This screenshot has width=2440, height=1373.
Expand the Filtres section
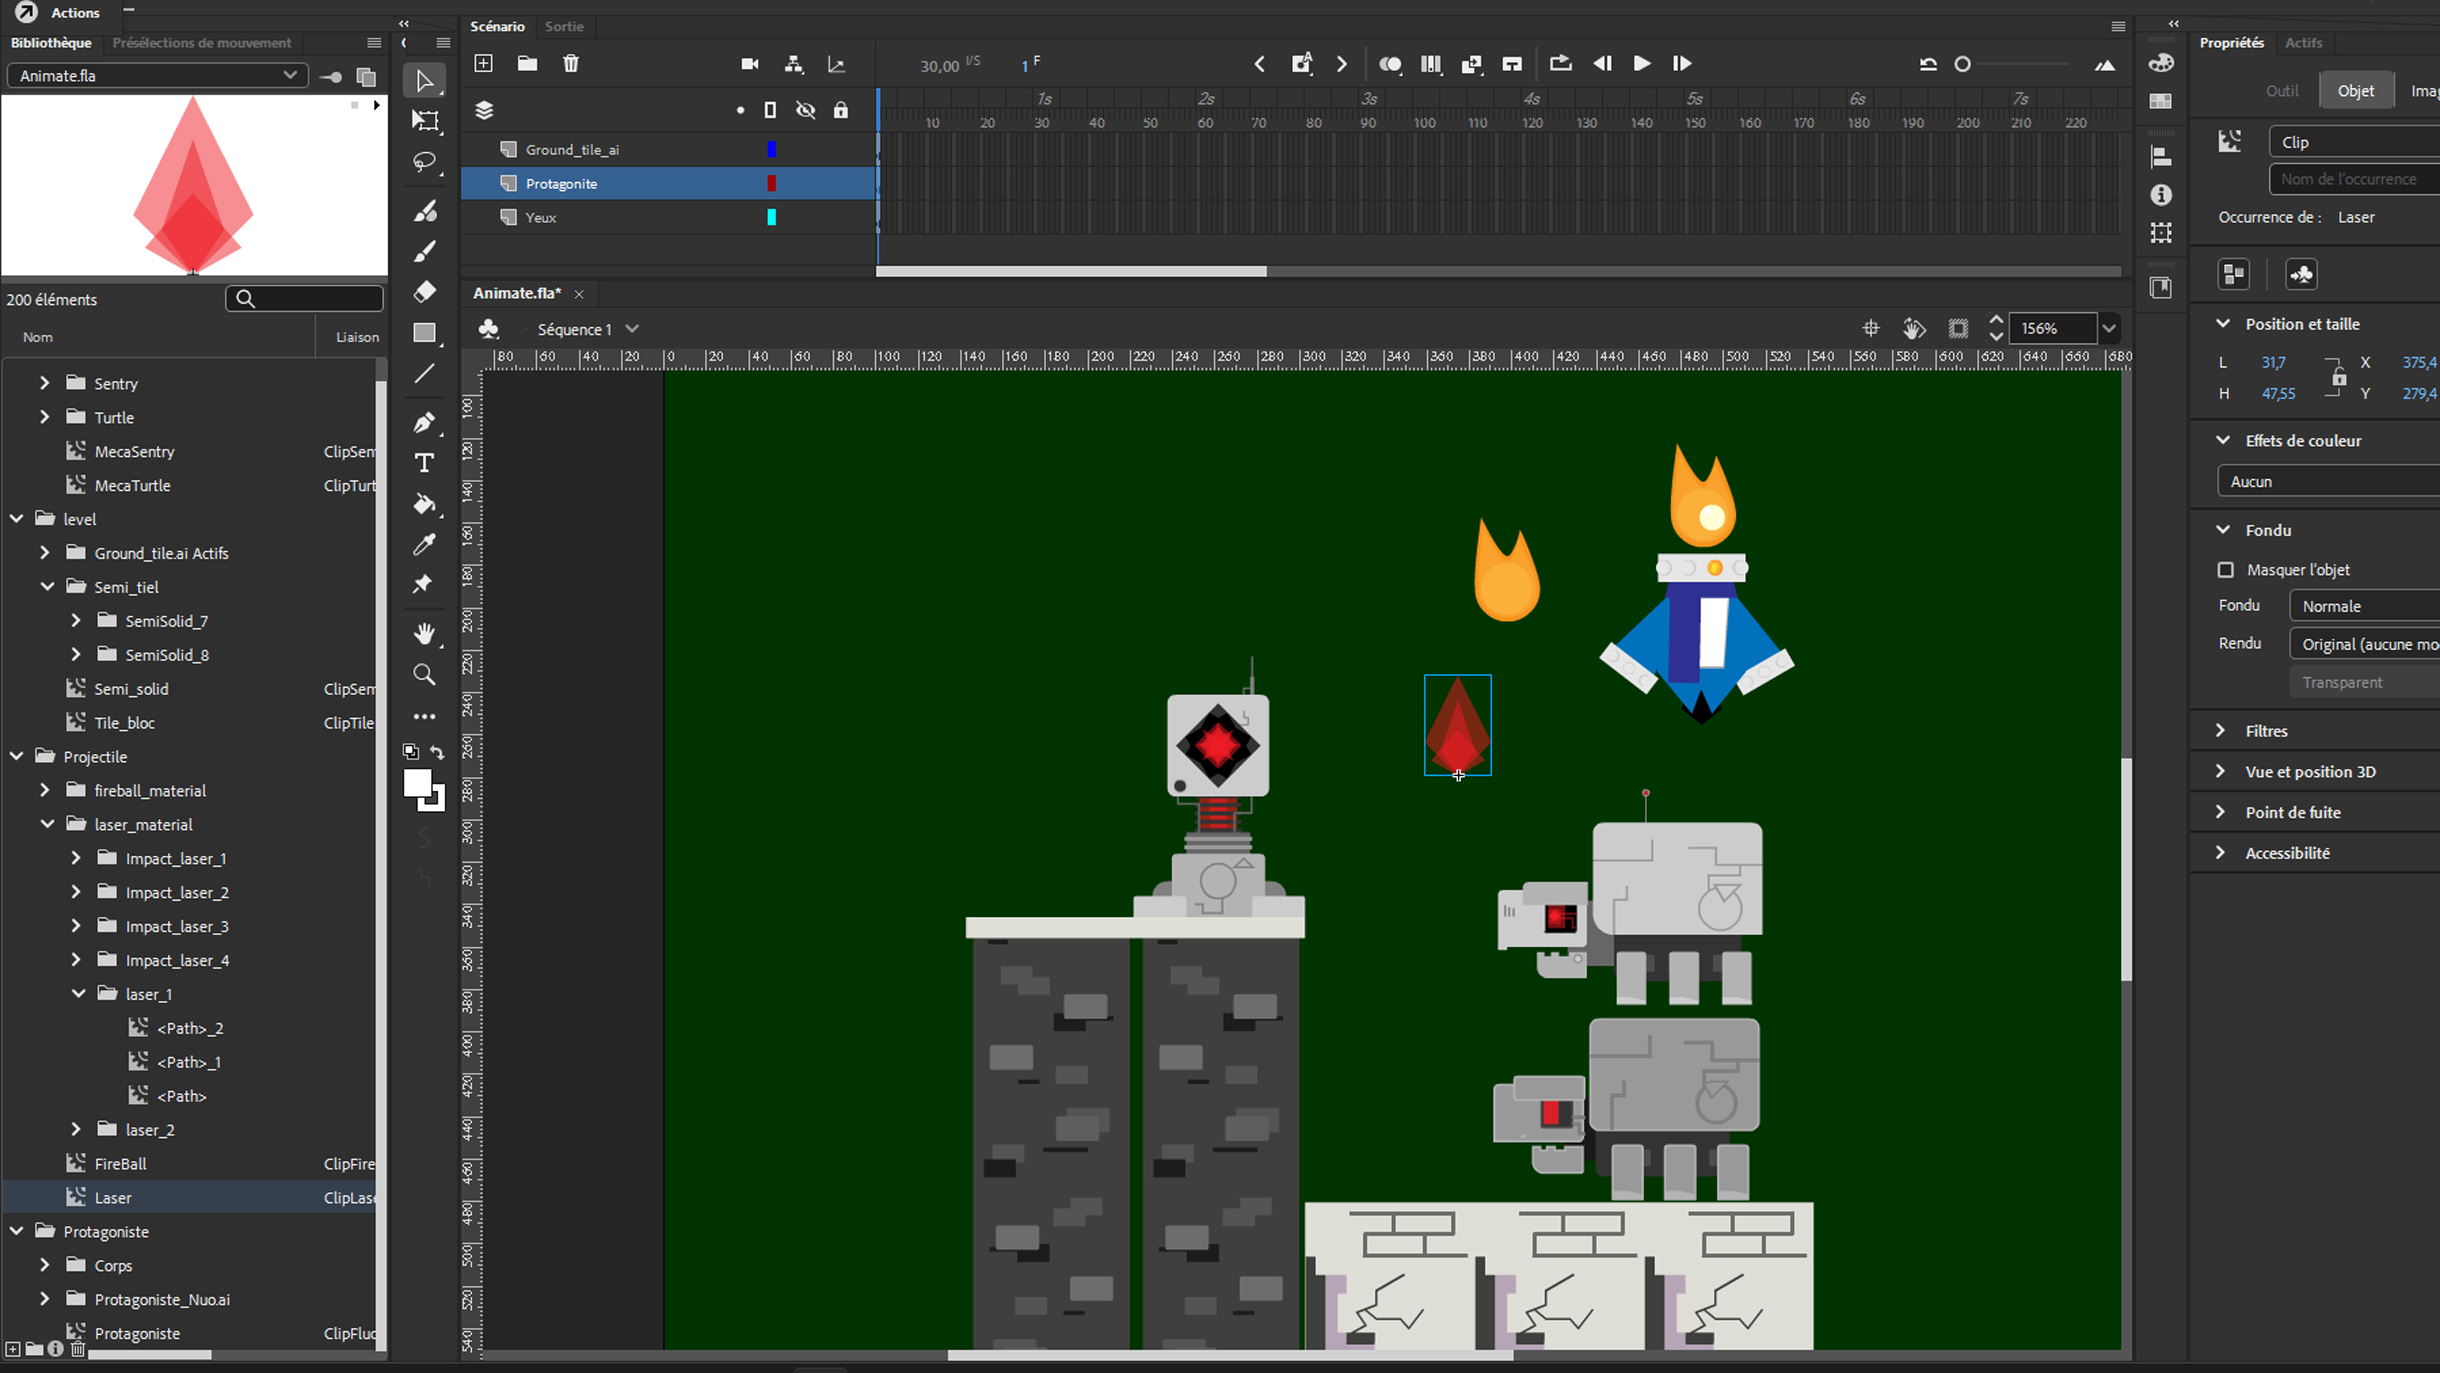coord(2222,730)
